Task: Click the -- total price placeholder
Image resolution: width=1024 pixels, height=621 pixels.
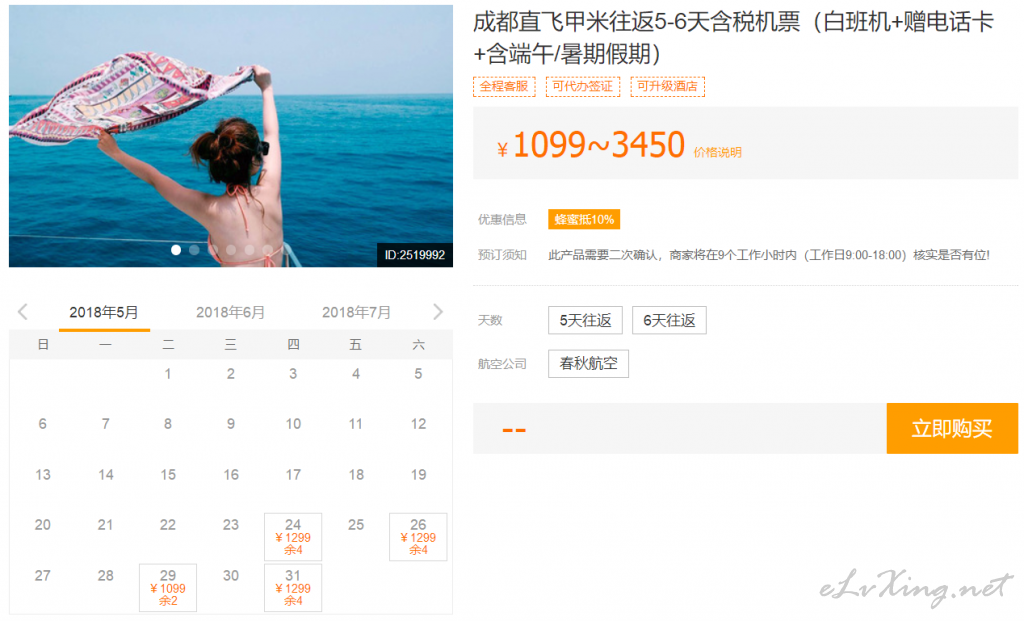Action: [x=514, y=430]
